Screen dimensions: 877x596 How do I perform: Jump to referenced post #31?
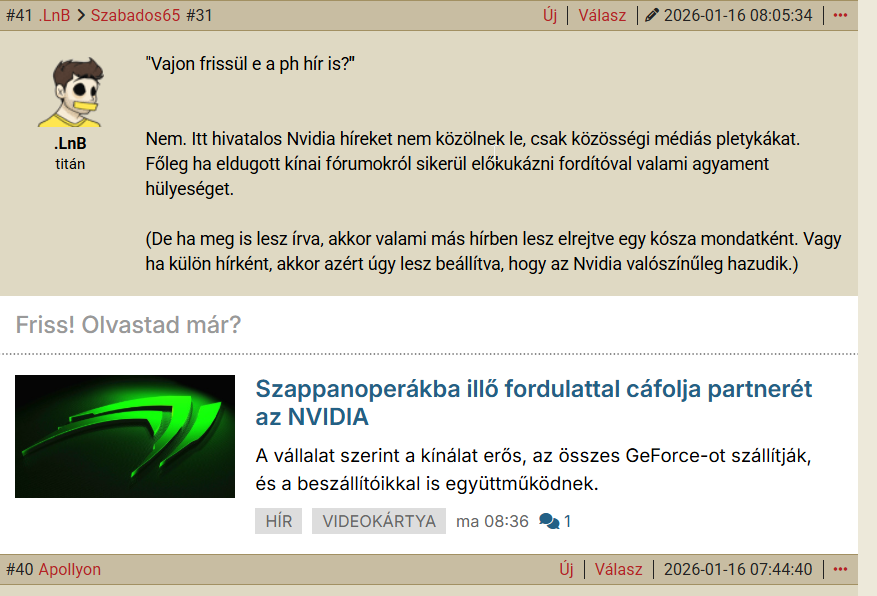coord(199,15)
